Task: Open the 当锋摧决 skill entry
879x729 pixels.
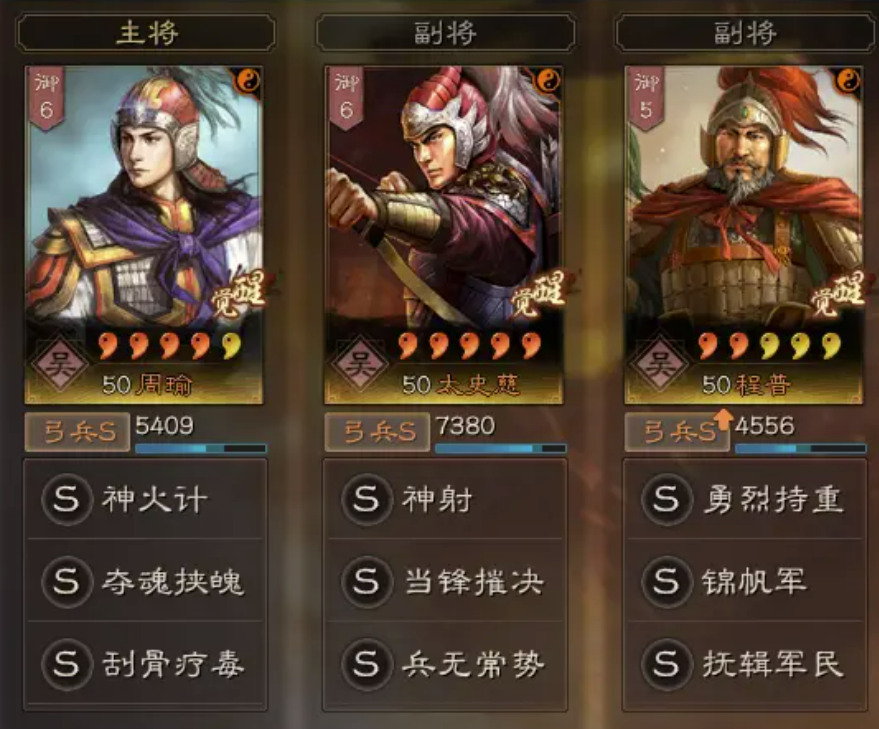Action: click(445, 581)
